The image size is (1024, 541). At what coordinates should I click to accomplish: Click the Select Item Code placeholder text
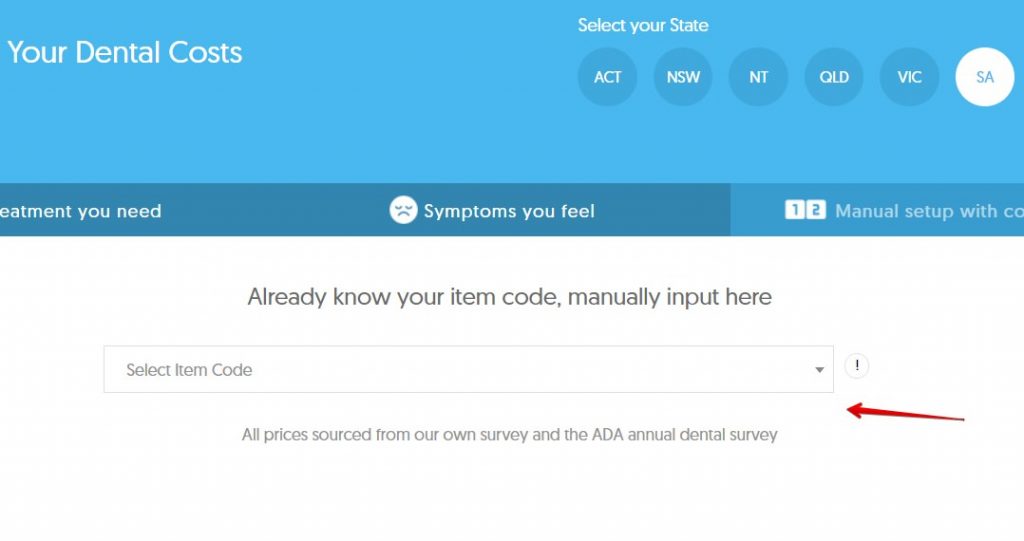[x=189, y=370]
